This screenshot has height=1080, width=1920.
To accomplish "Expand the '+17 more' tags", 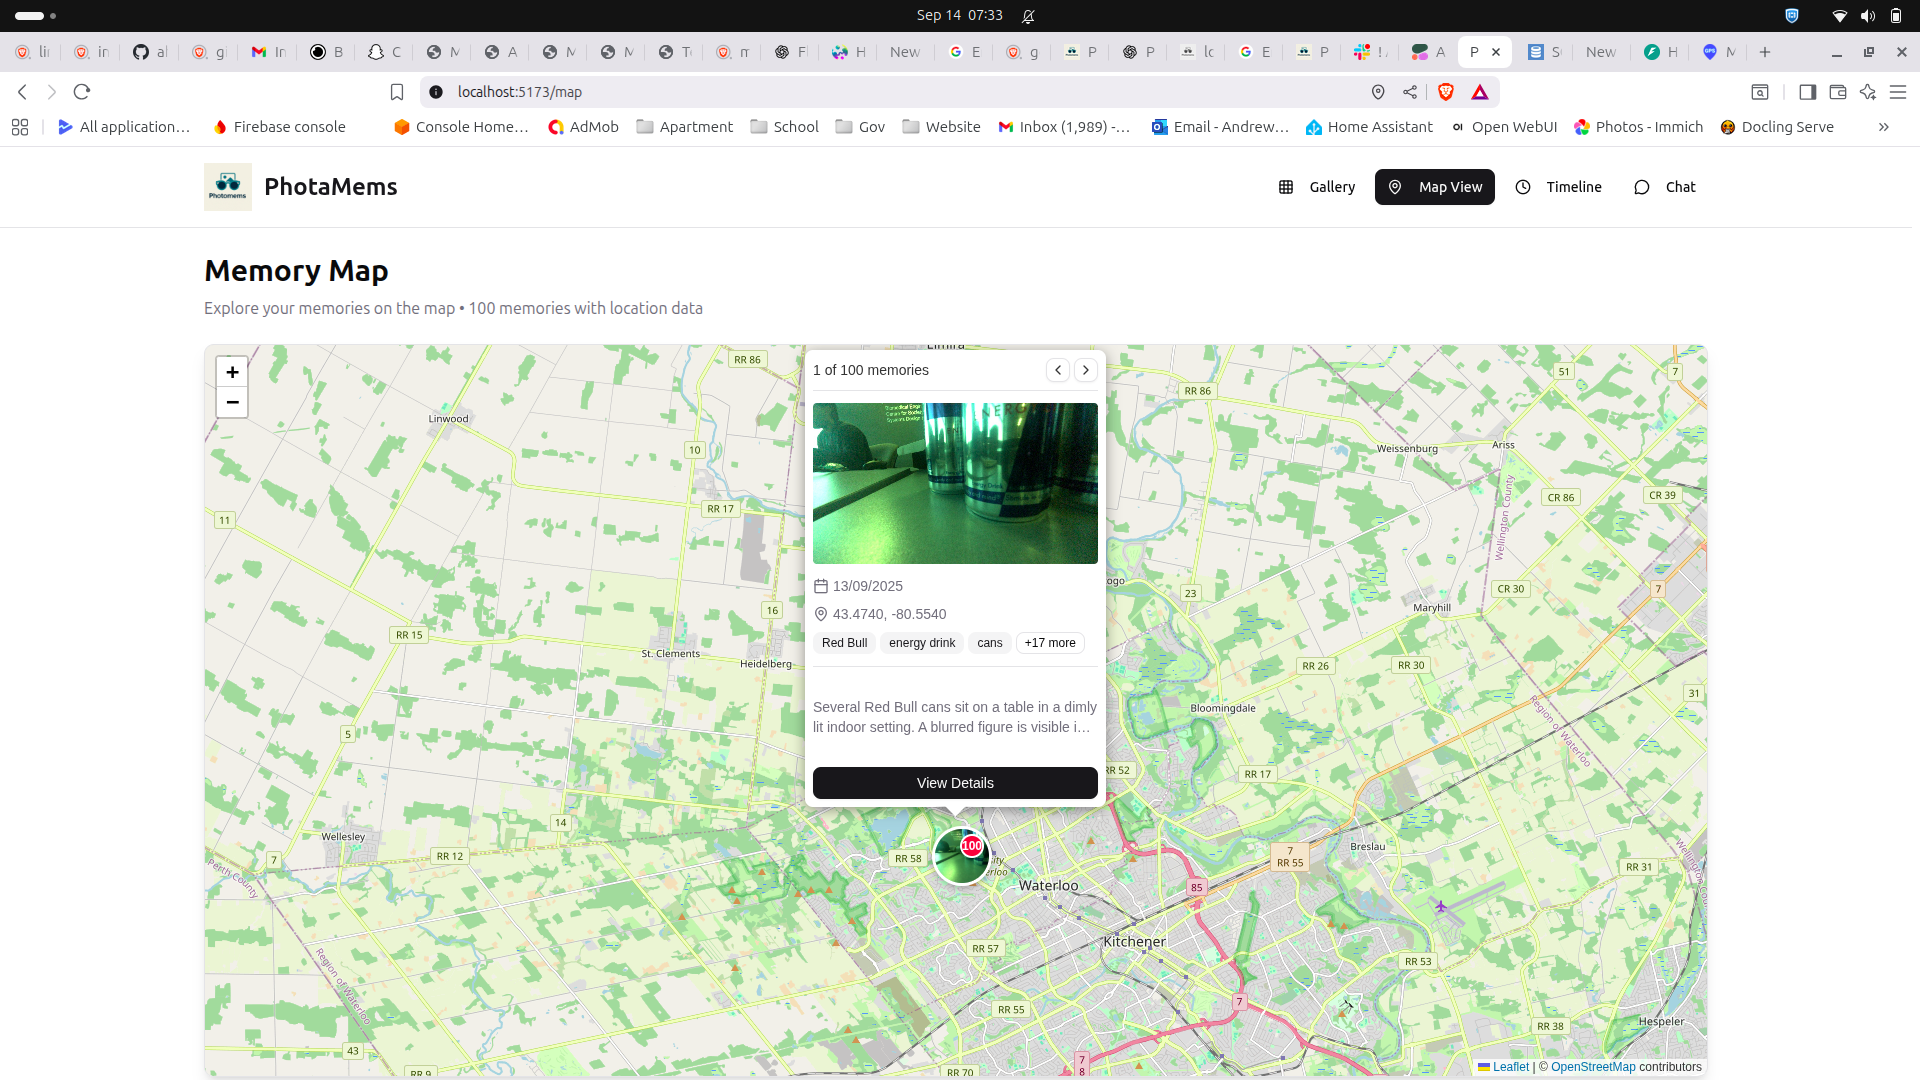I will tap(1050, 643).
